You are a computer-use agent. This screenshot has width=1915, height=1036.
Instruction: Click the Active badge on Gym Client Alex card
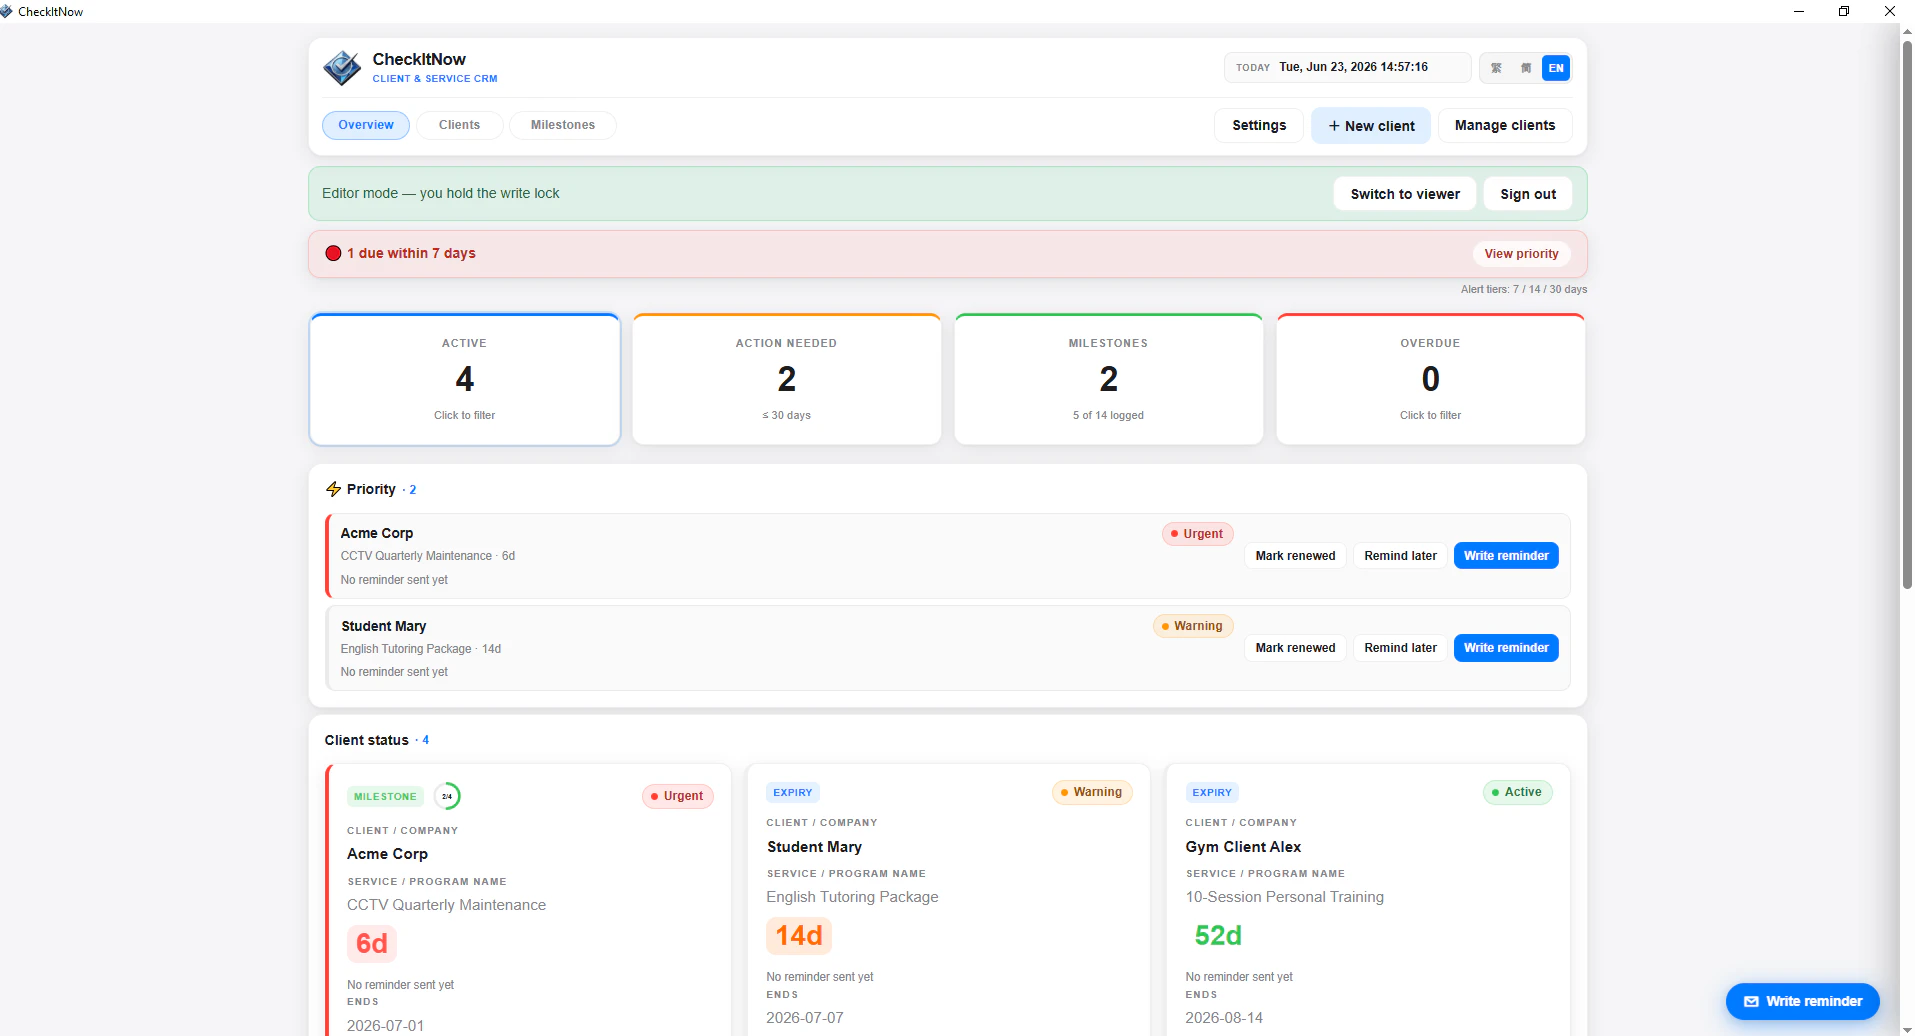[1517, 792]
